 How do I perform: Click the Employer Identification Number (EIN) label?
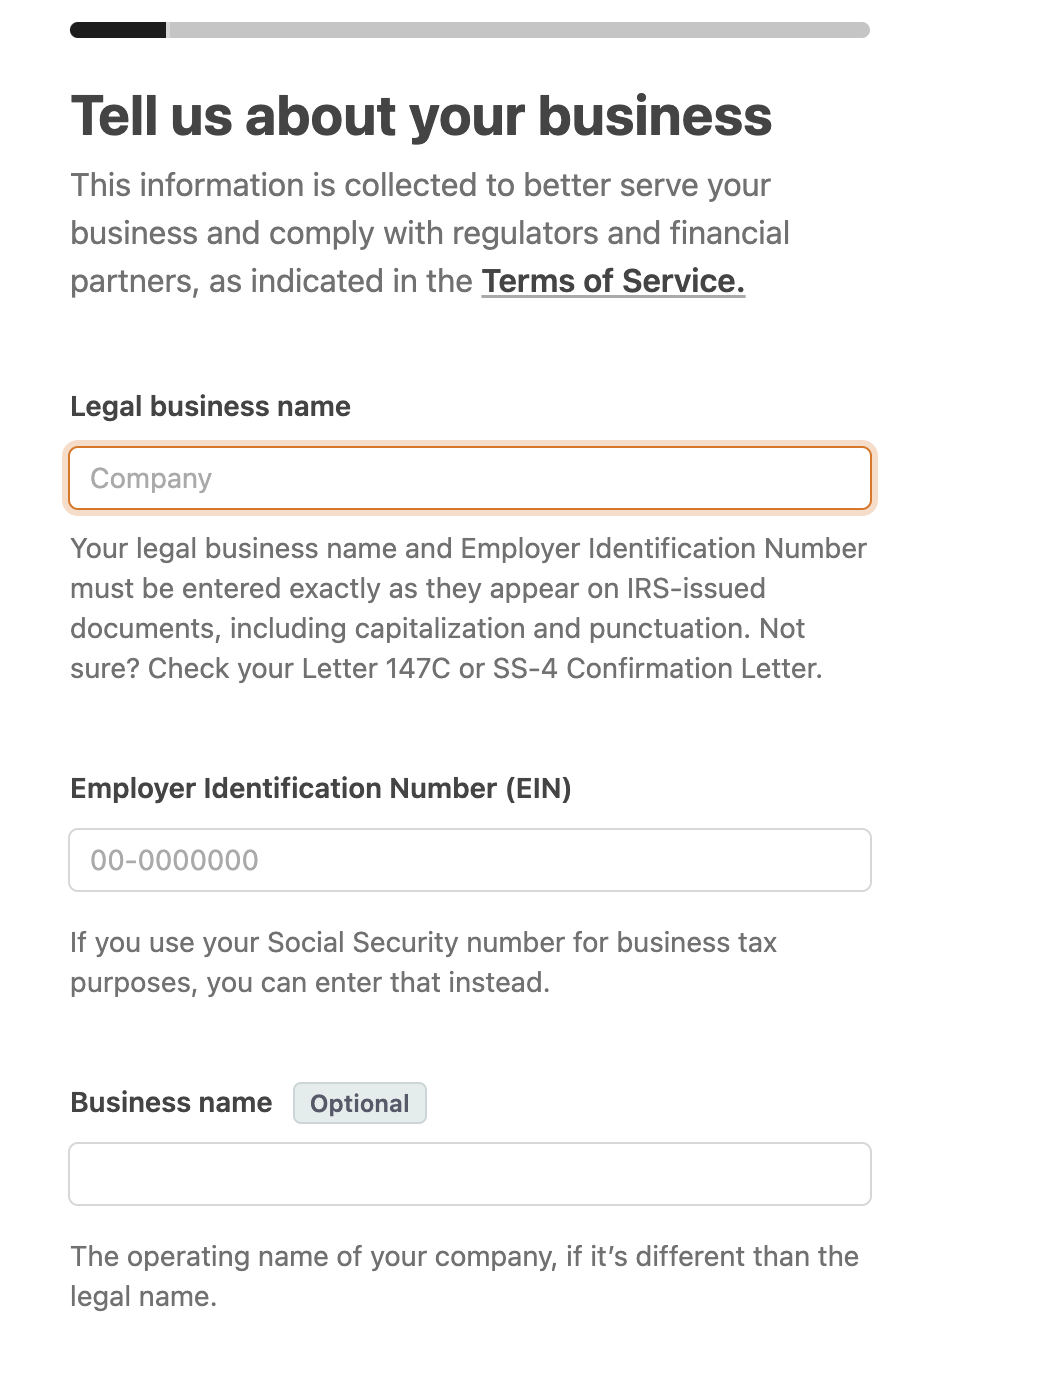[321, 789]
